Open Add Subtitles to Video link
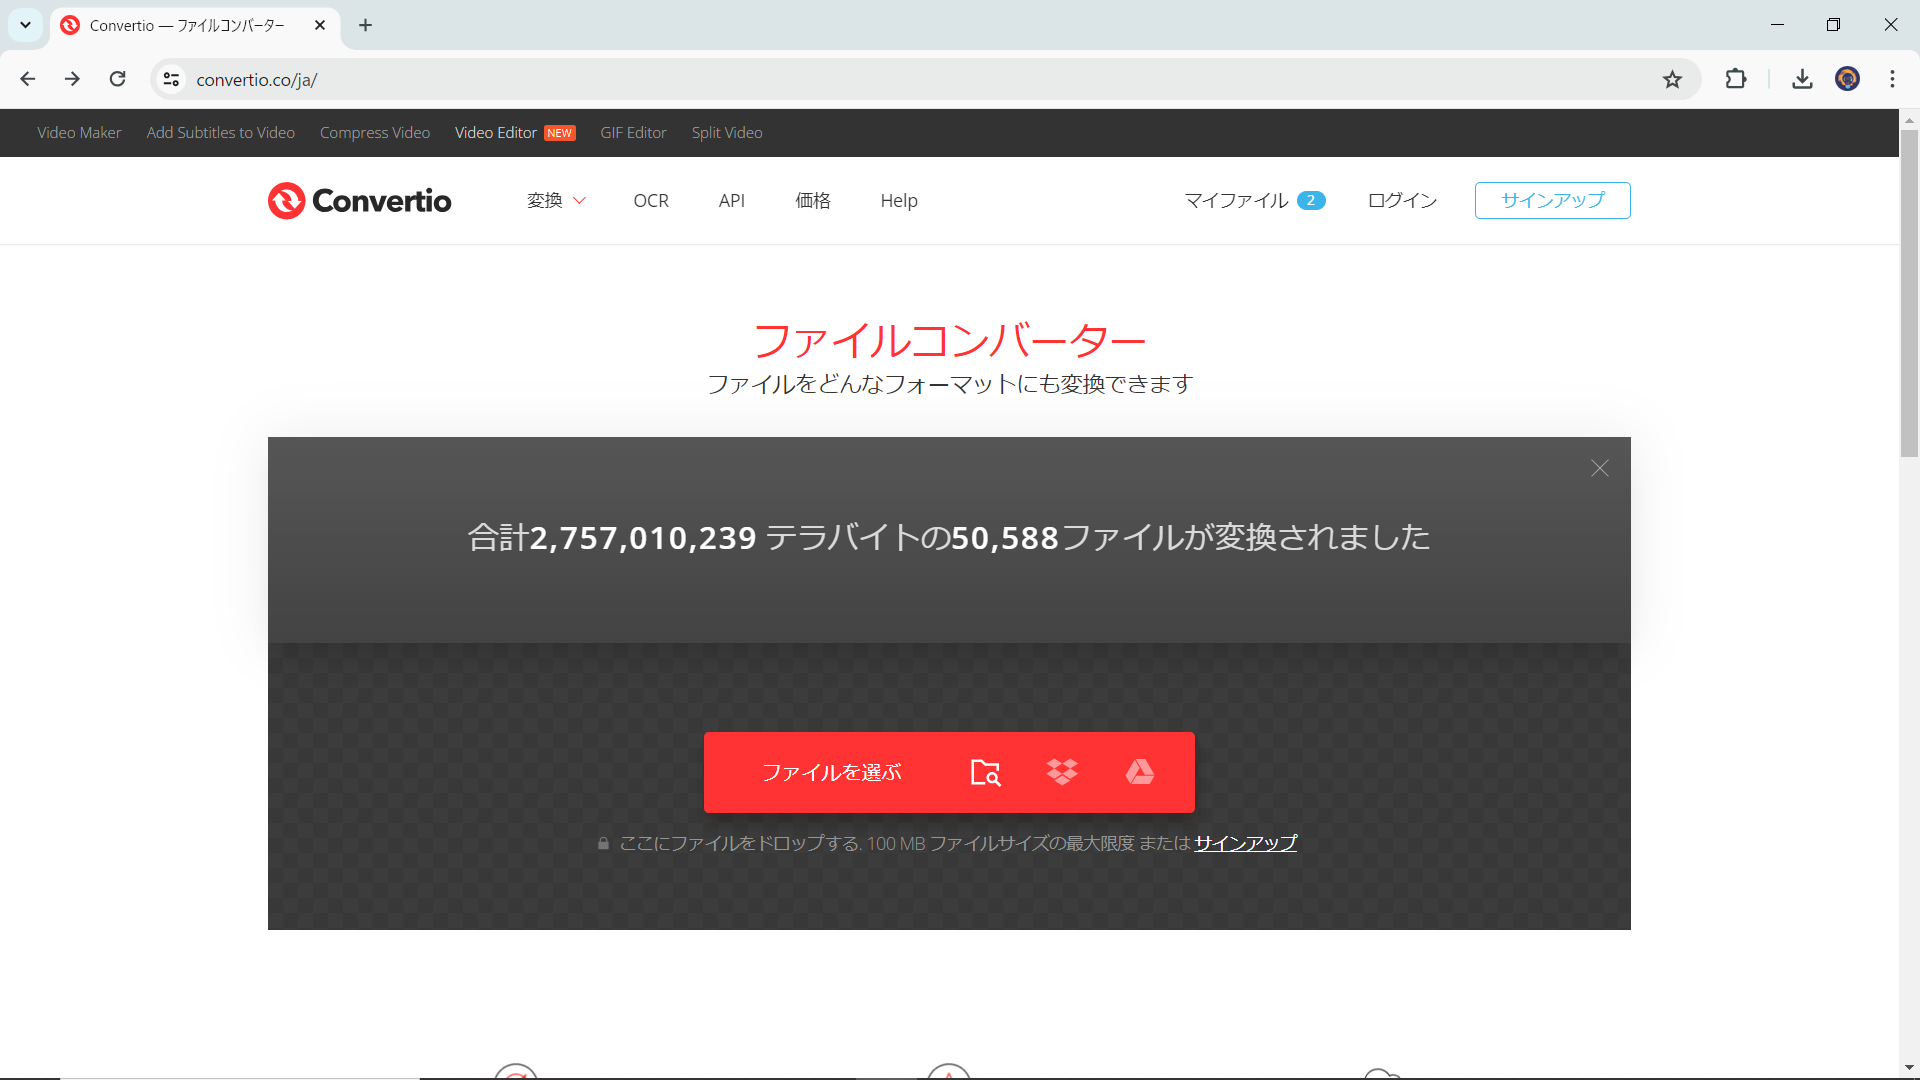1920x1080 pixels. coord(220,133)
